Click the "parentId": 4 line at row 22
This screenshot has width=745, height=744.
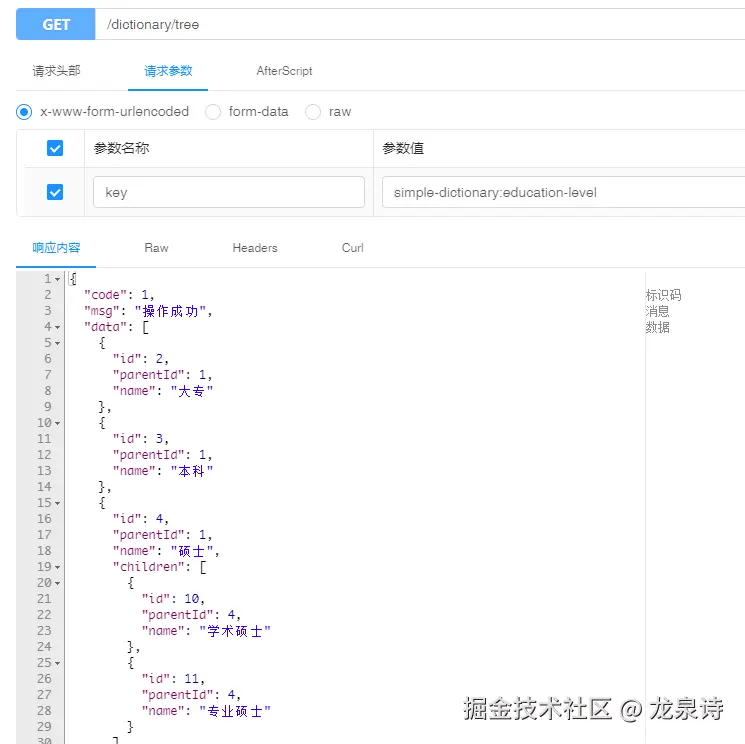[191, 615]
